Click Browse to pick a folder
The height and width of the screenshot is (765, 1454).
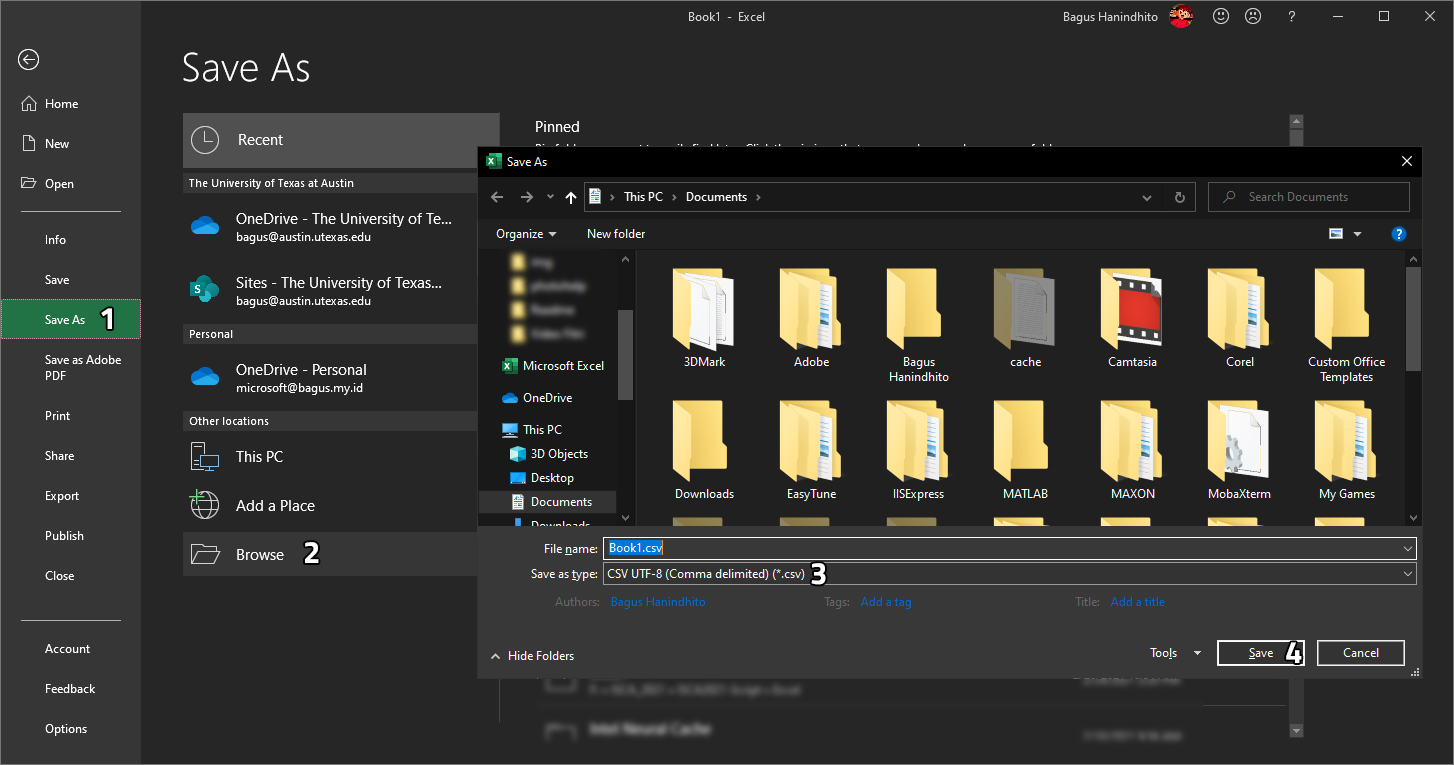coord(330,554)
